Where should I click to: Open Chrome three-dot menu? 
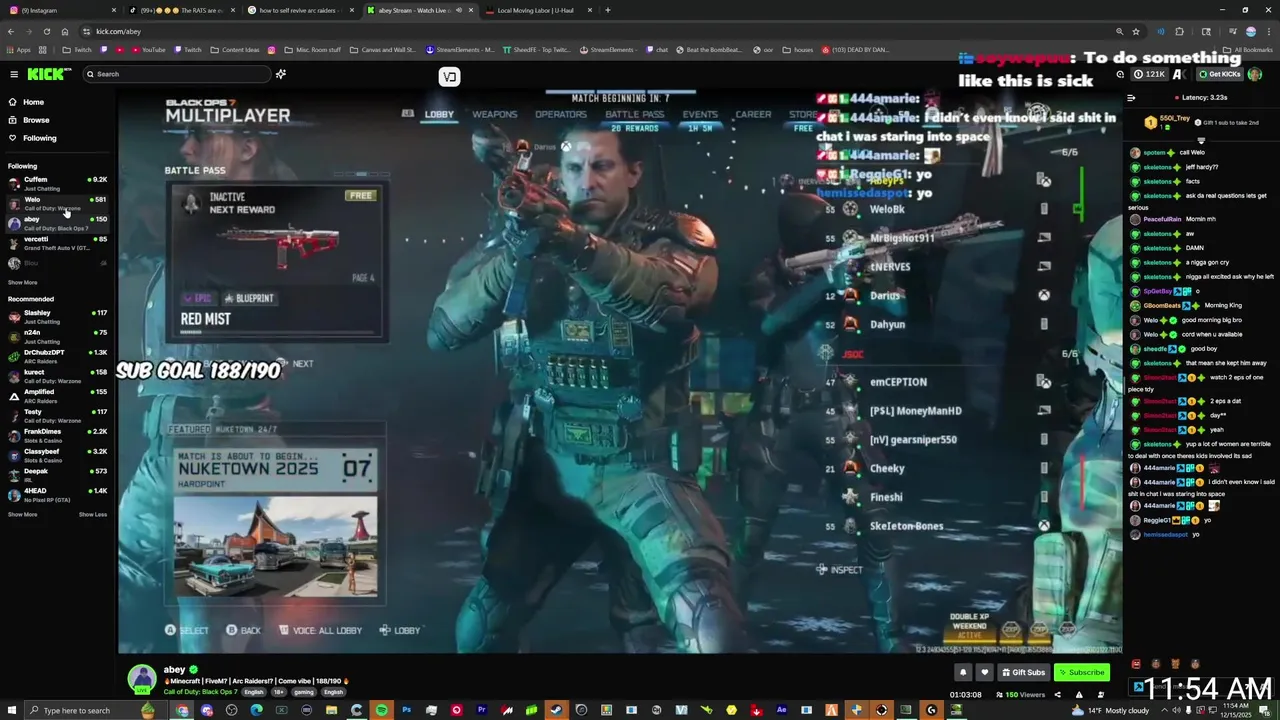[x=1268, y=31]
